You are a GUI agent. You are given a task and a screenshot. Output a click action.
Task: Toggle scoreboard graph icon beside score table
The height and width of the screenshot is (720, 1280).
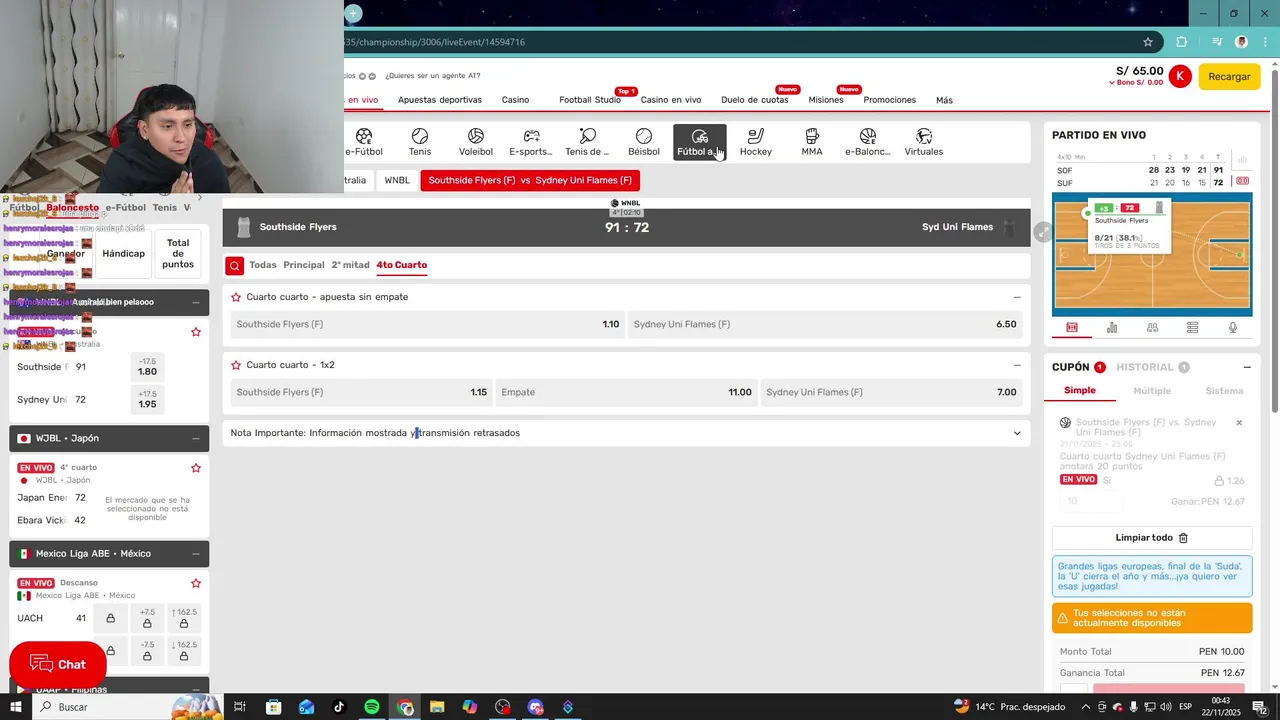click(x=1243, y=160)
